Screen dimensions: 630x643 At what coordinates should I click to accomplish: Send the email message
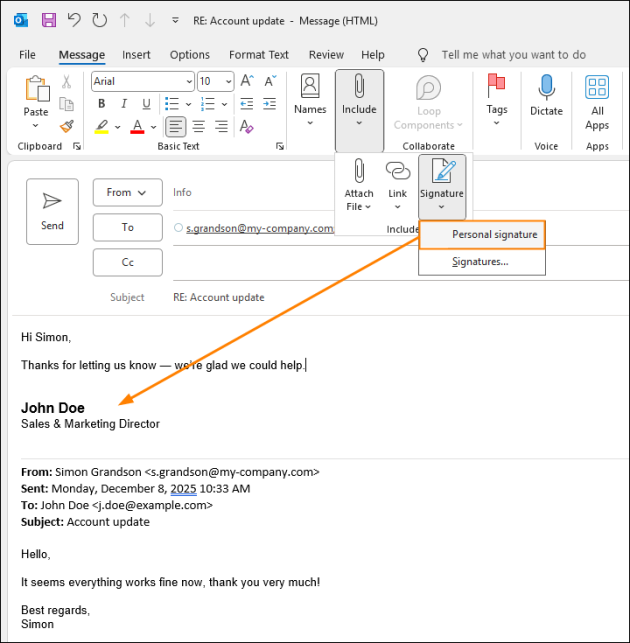[52, 212]
